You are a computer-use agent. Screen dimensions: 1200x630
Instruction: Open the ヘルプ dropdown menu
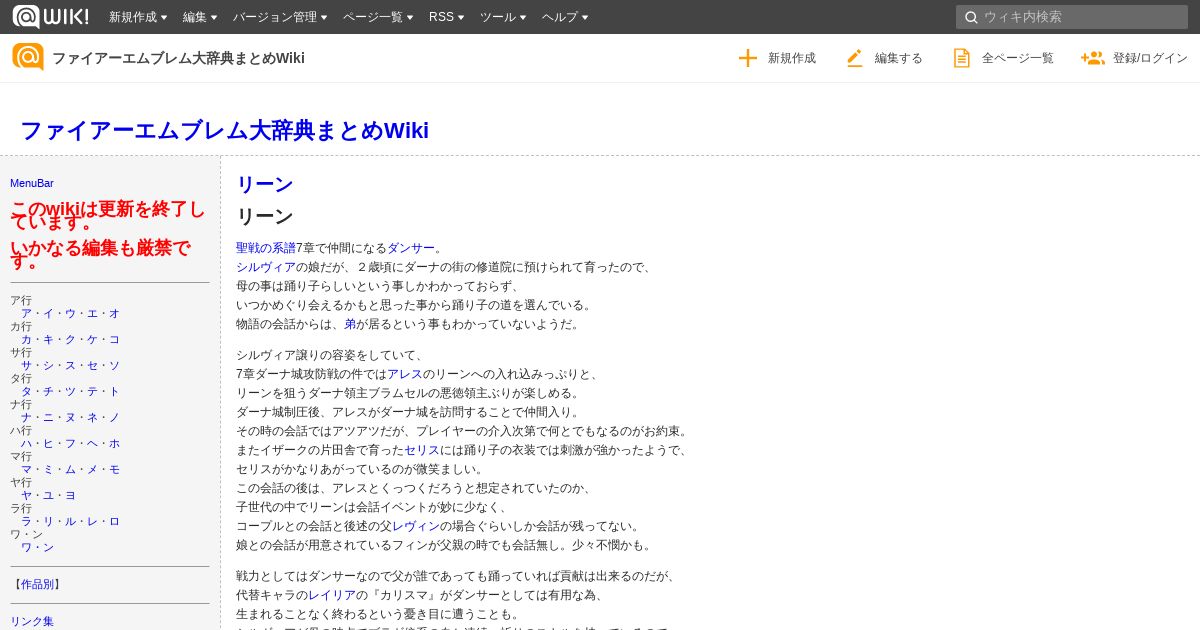click(x=565, y=17)
